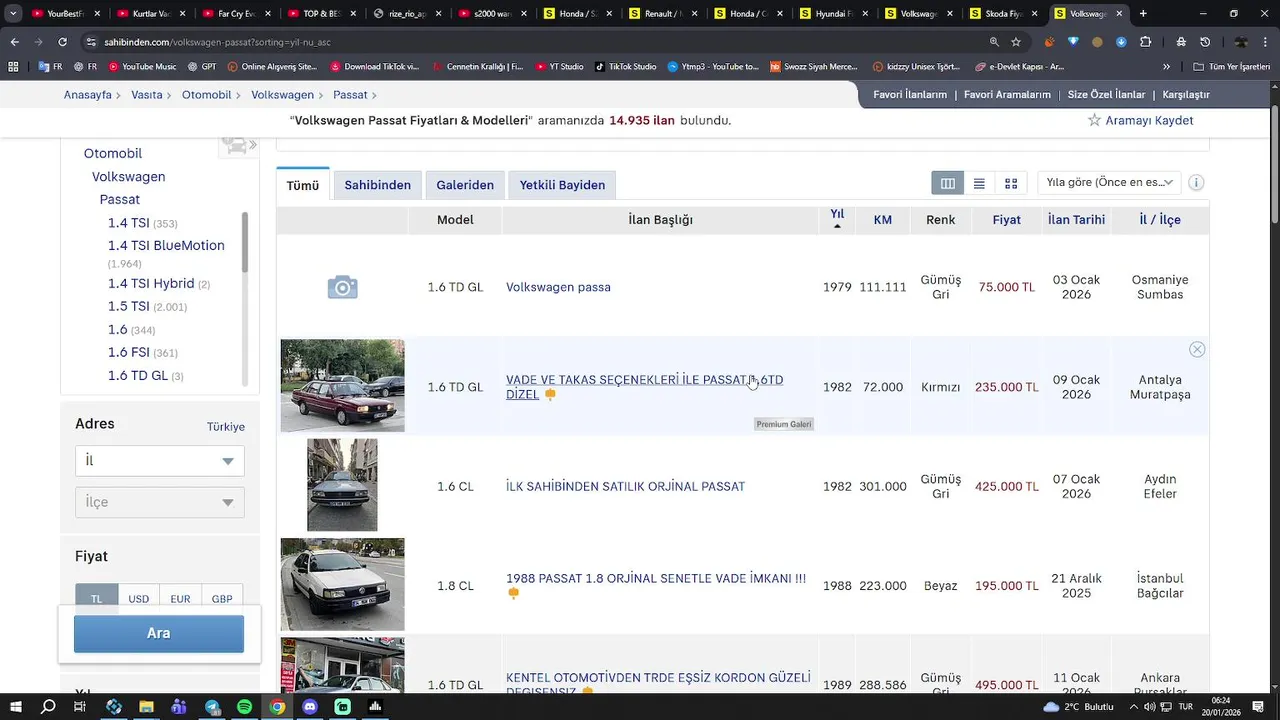Open new browser tab with plus icon

1143,14
